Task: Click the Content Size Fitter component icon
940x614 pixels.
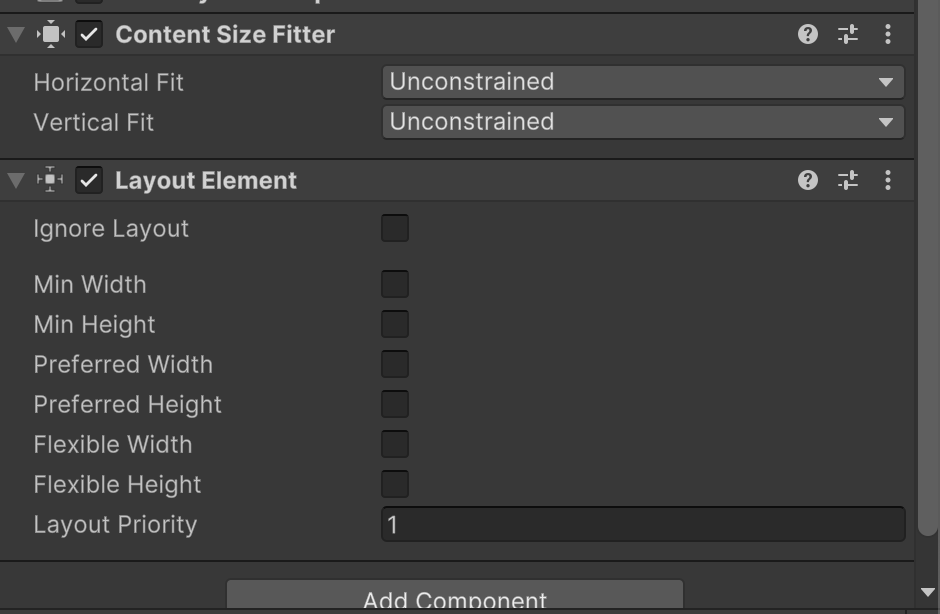Action: coord(50,35)
